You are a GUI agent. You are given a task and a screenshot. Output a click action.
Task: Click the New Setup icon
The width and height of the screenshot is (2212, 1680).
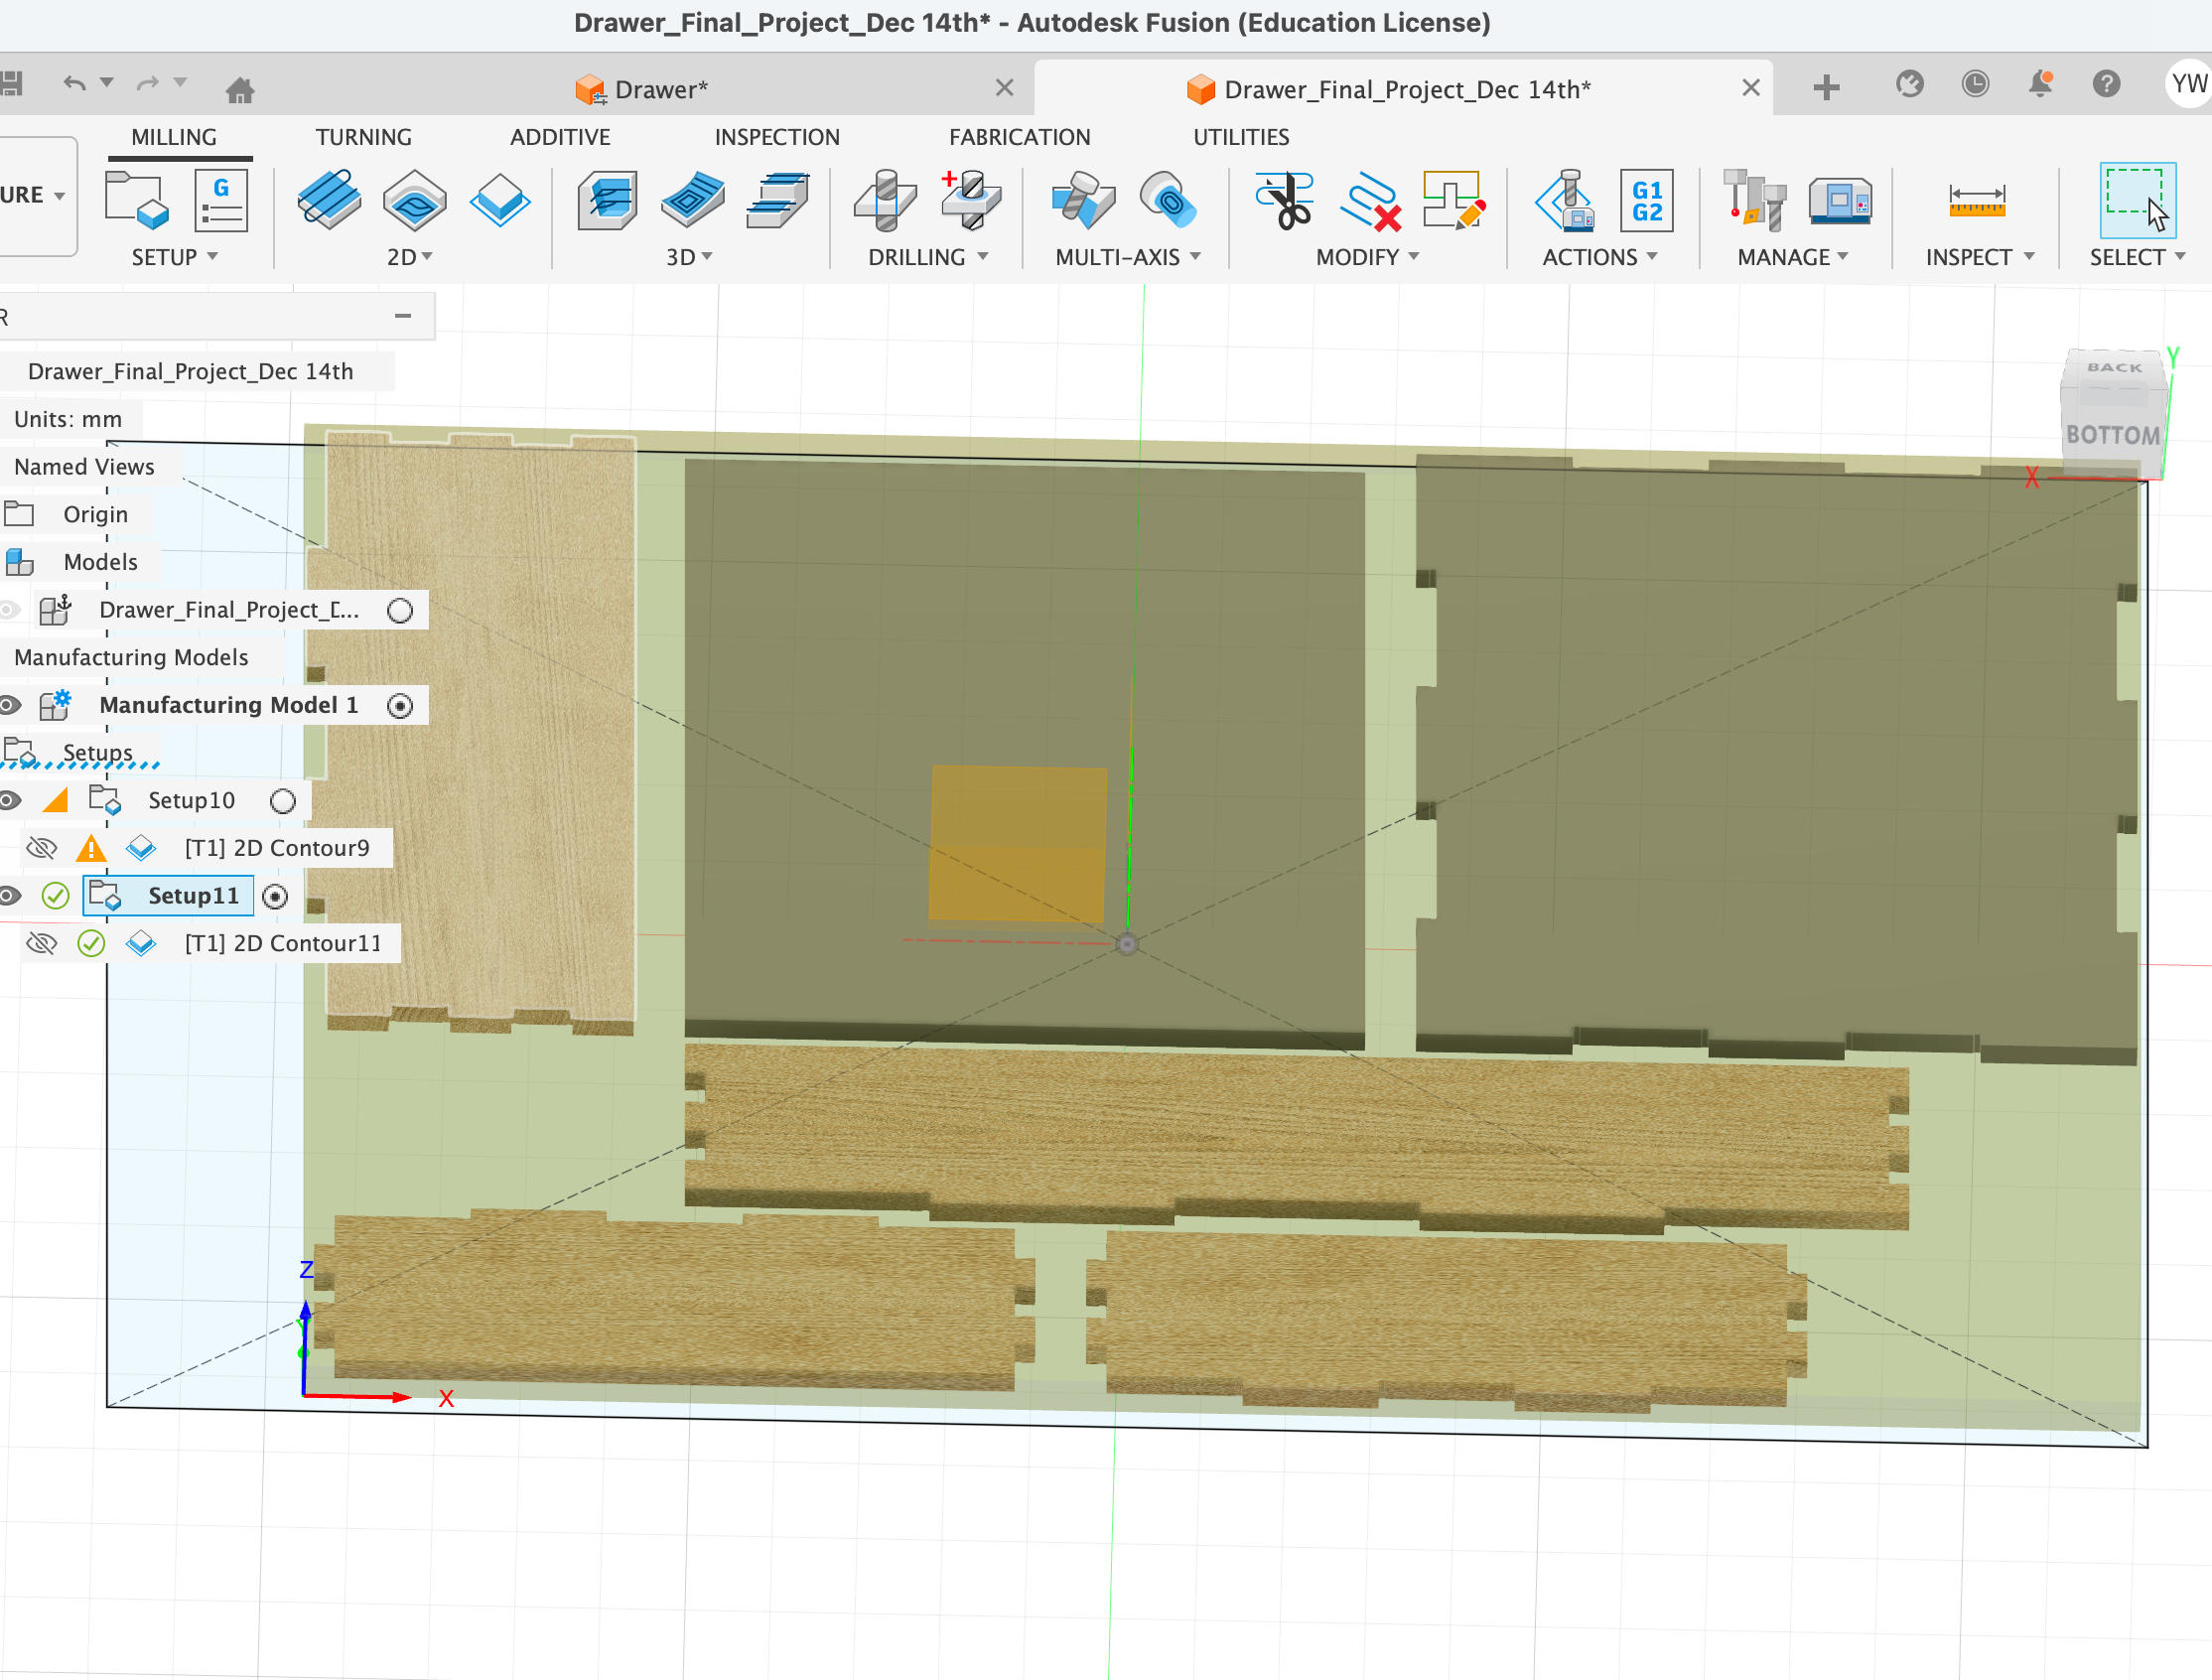coord(136,200)
